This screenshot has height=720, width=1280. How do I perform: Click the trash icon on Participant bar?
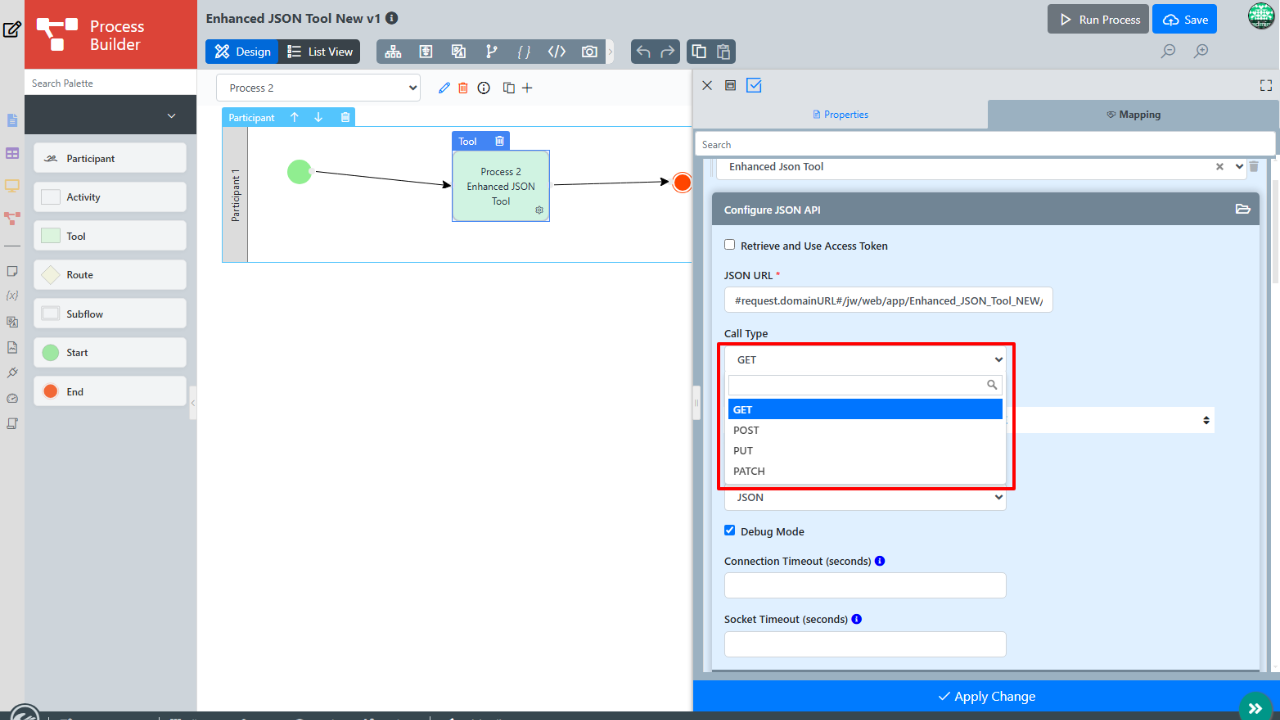tap(345, 117)
